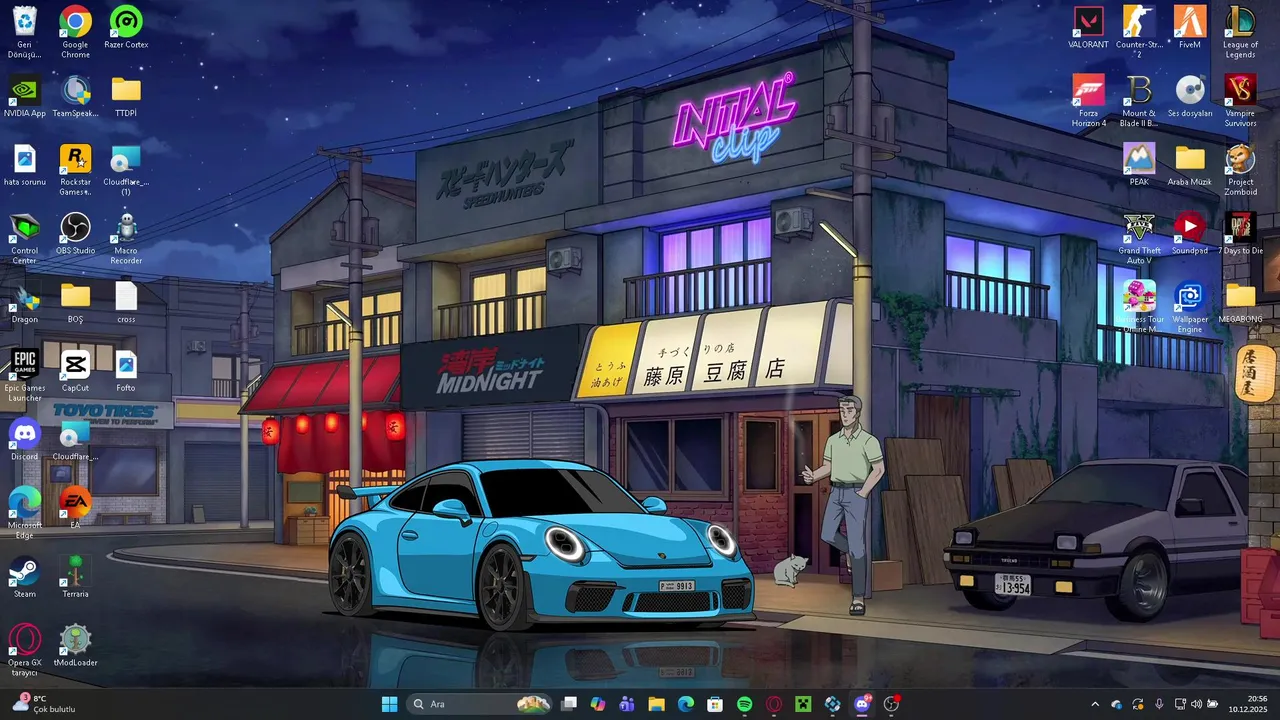Select Epic Games Launcher desktop icon
The height and width of the screenshot is (720, 1280).
[x=24, y=375]
